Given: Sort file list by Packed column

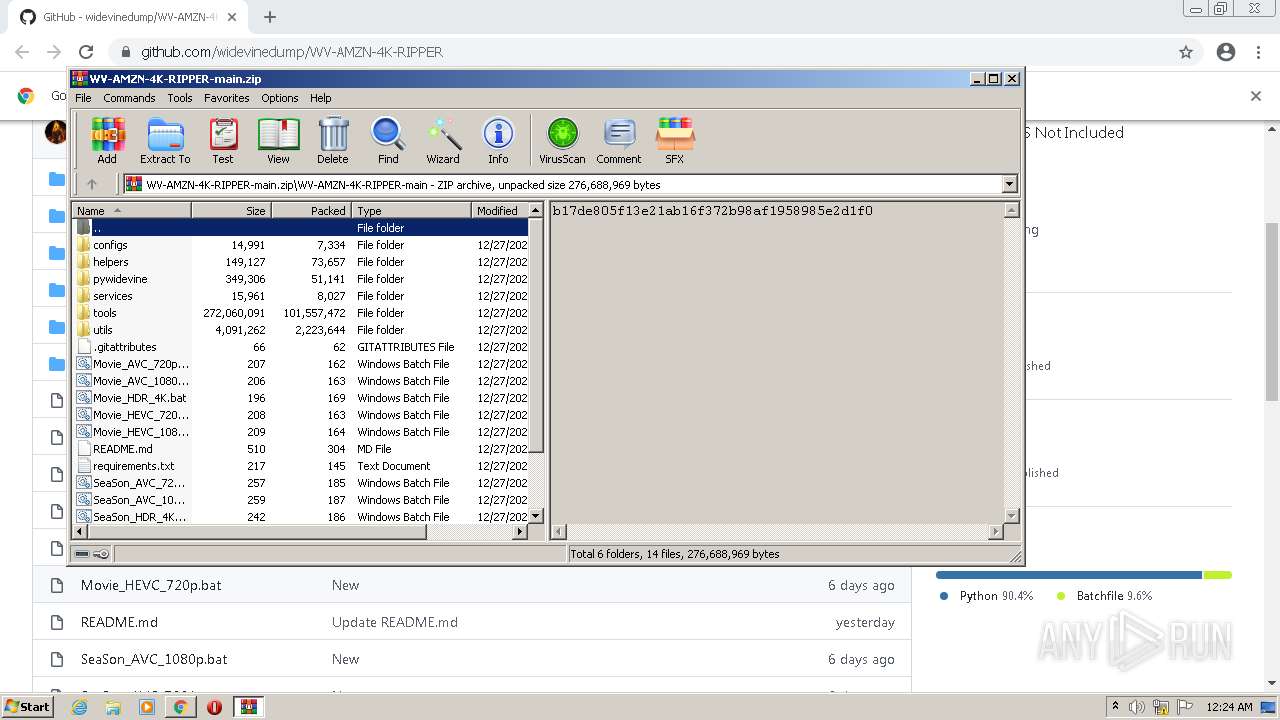Looking at the screenshot, I should [x=311, y=210].
